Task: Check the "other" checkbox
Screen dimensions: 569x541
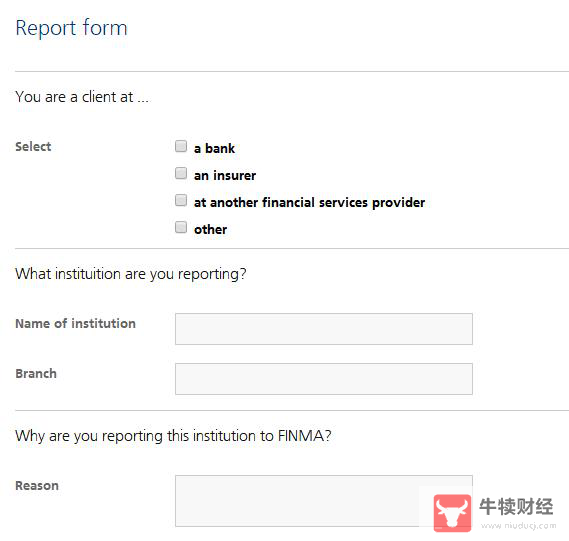Action: point(181,227)
